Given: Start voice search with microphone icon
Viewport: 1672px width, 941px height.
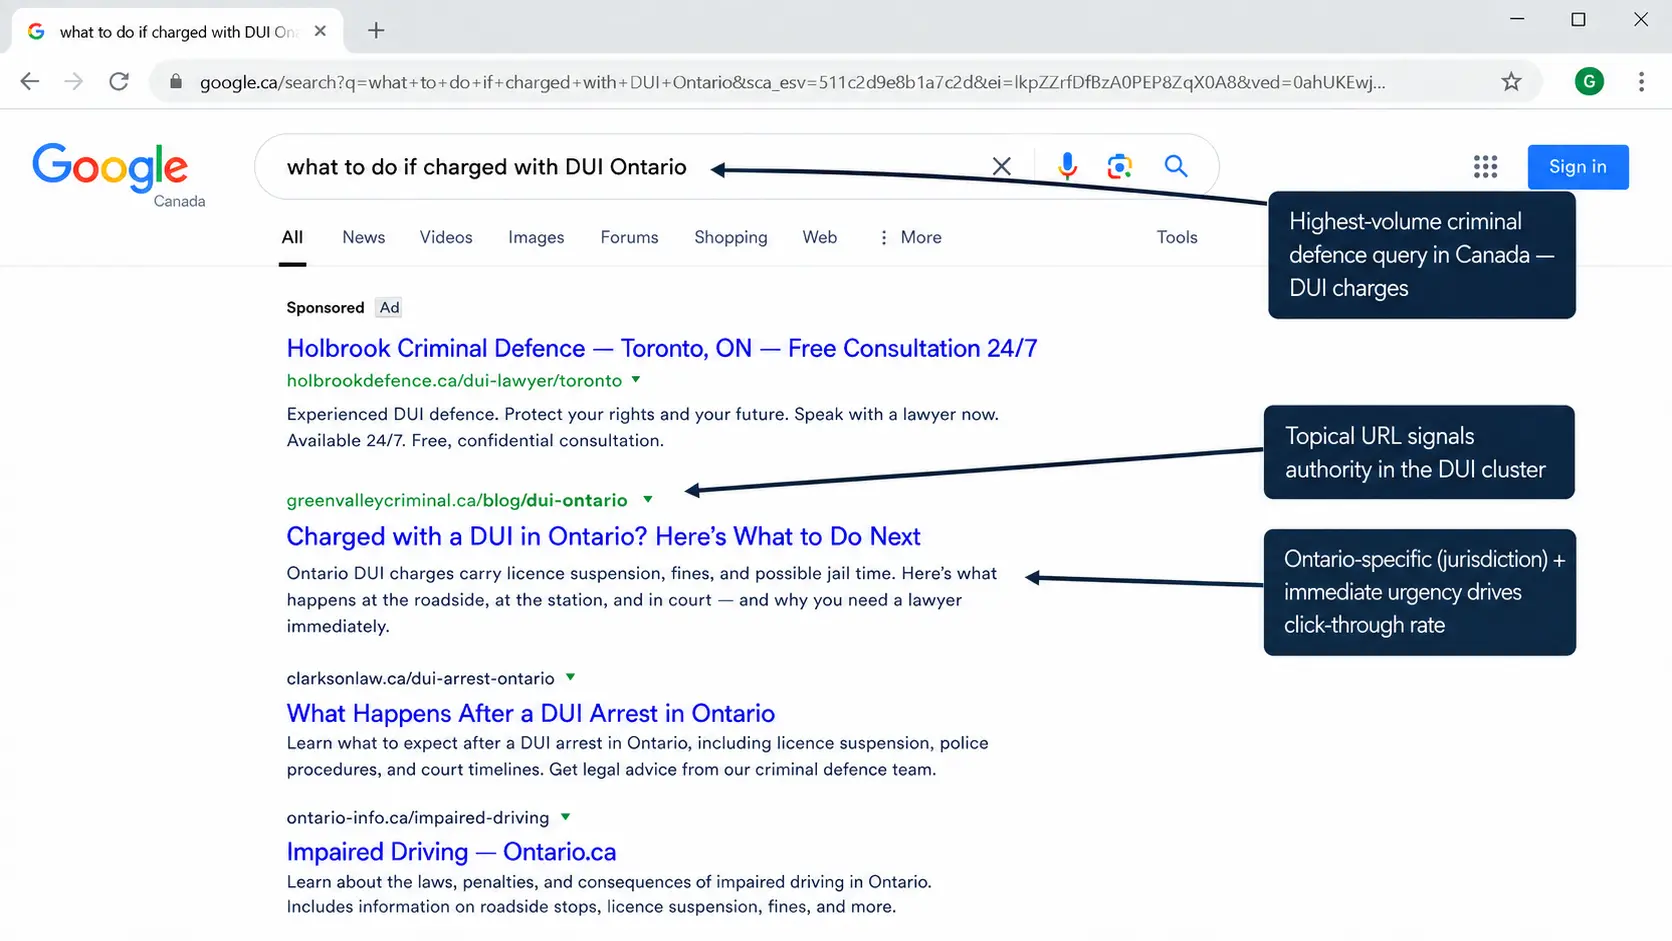Looking at the screenshot, I should click(1067, 166).
